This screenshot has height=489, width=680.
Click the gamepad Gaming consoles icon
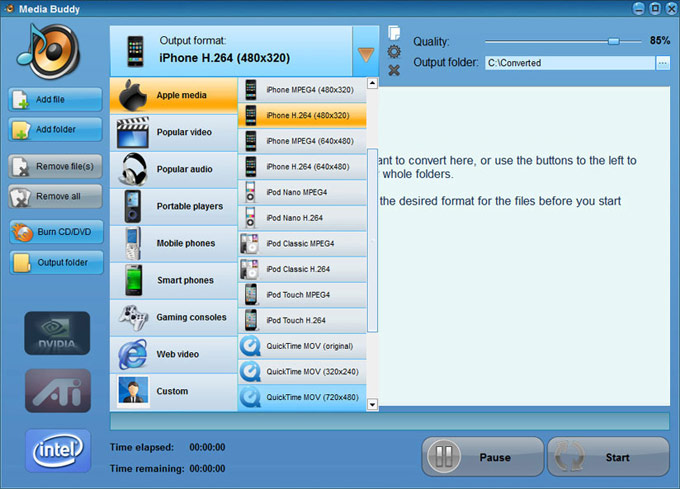pos(134,318)
